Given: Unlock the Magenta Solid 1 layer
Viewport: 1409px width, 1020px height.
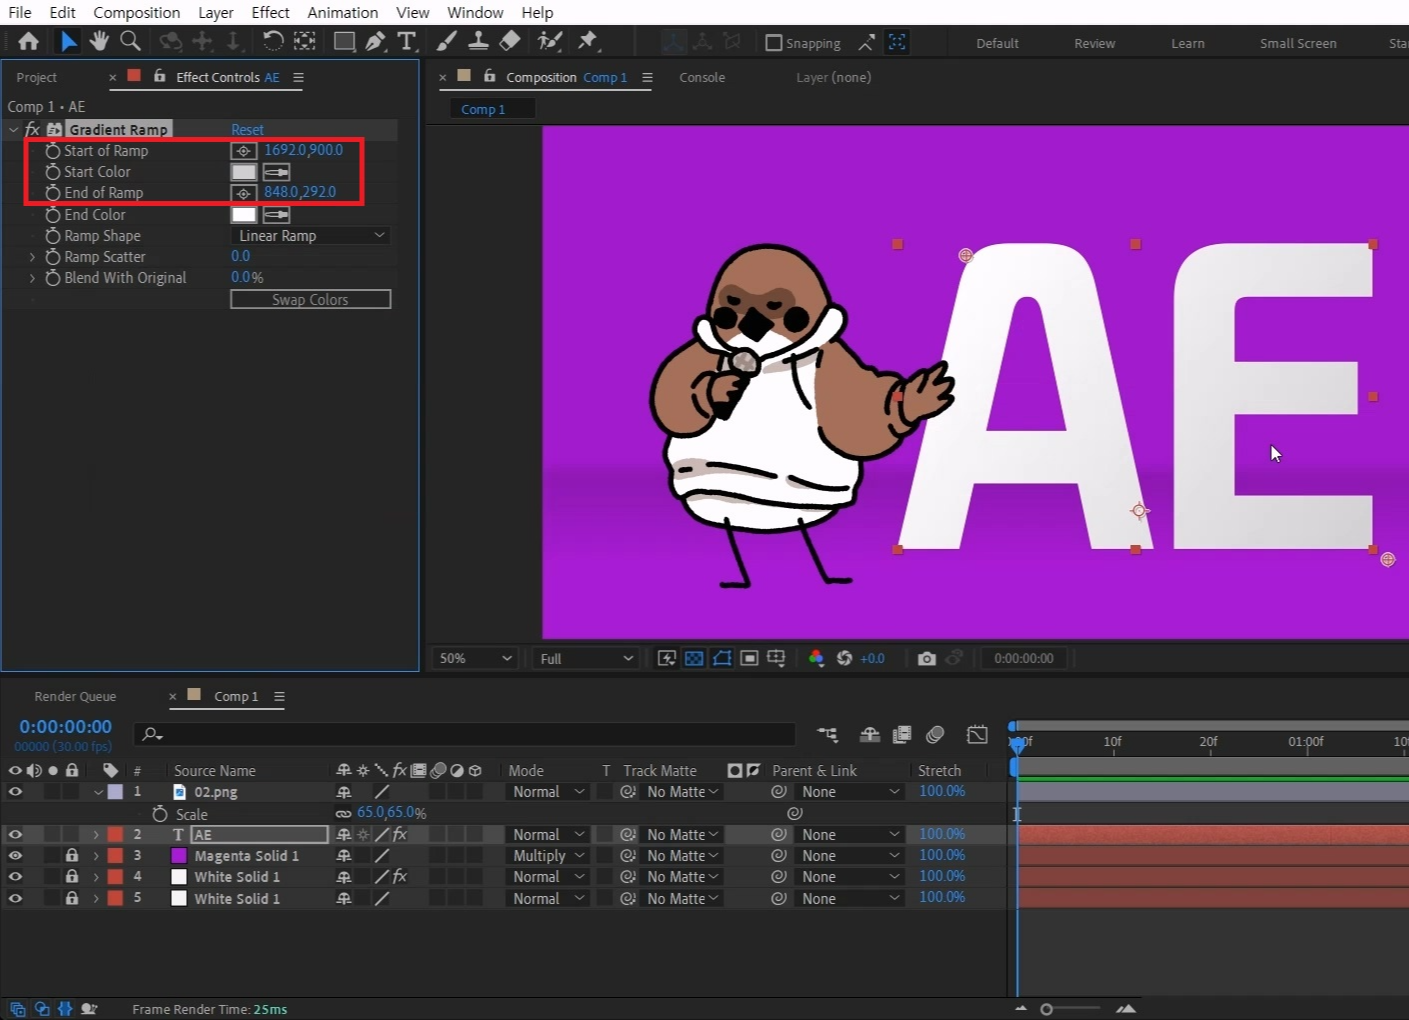Looking at the screenshot, I should point(72,856).
